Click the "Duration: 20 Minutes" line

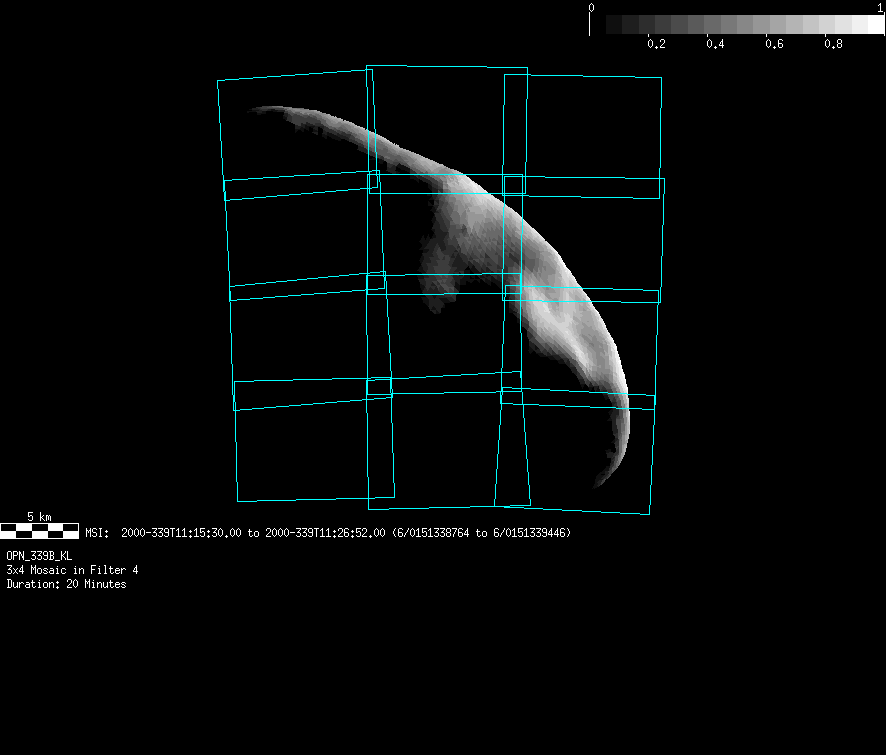[66, 584]
